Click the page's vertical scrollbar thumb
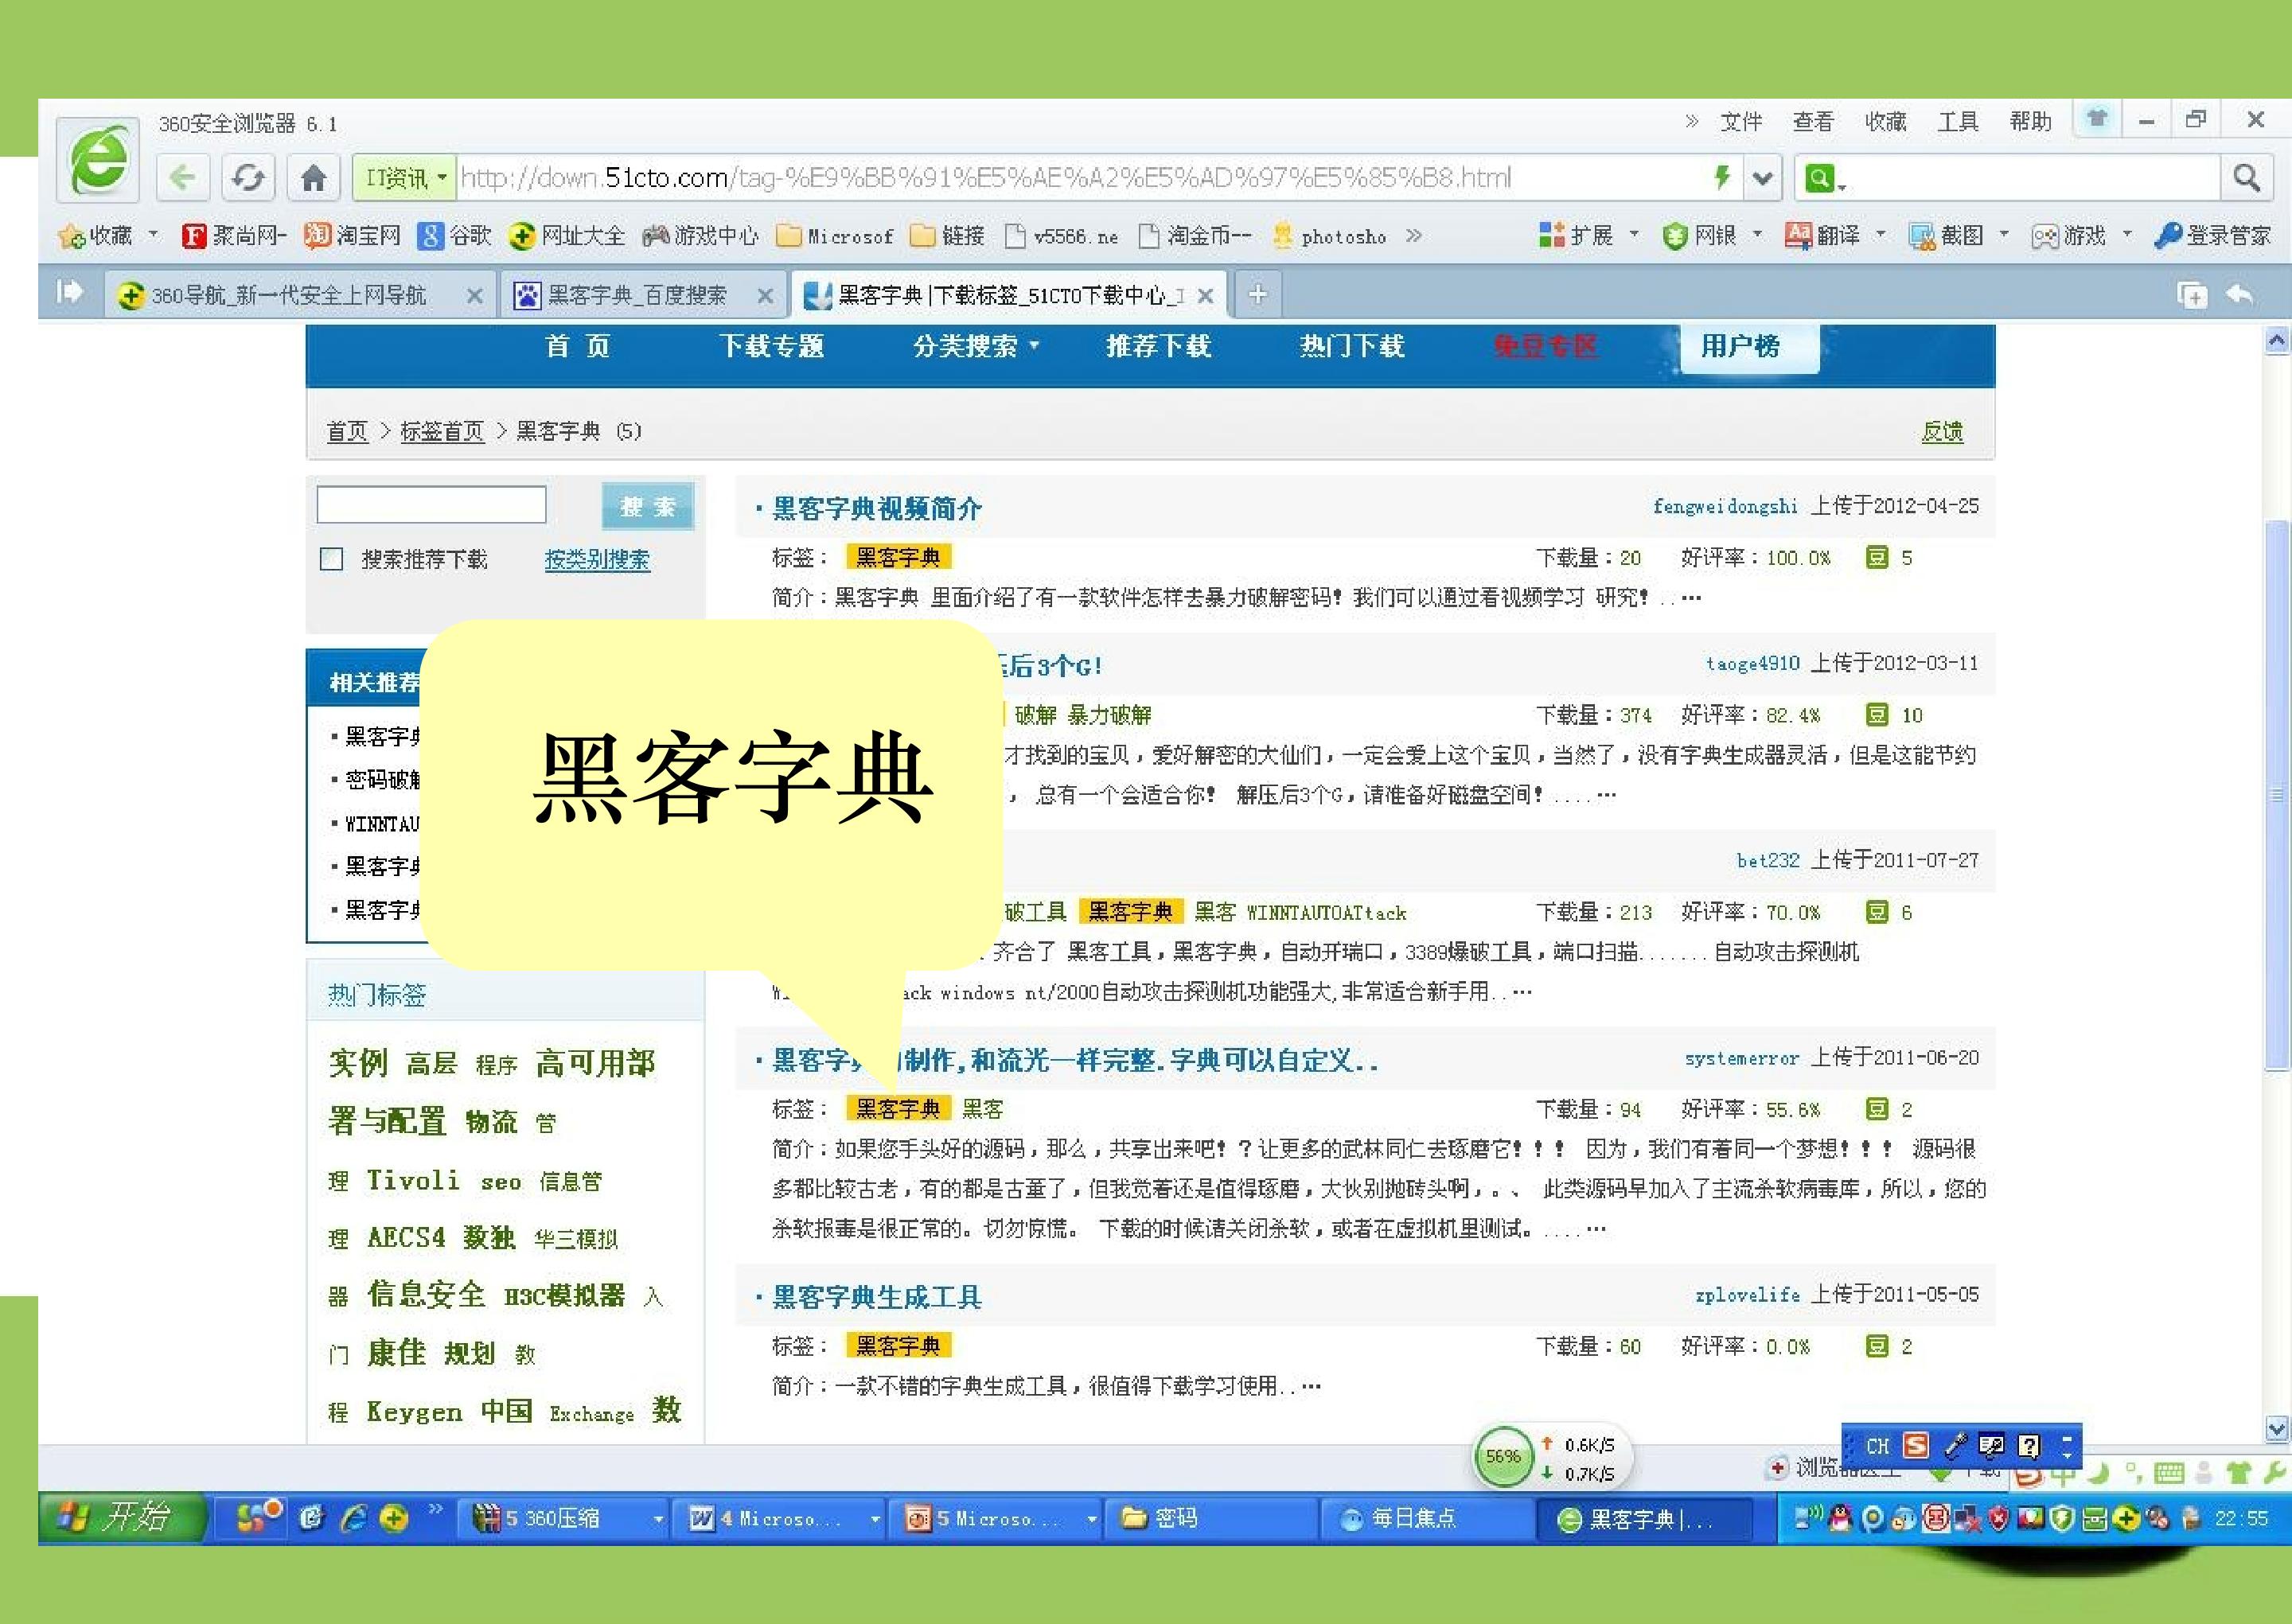 2277,795
